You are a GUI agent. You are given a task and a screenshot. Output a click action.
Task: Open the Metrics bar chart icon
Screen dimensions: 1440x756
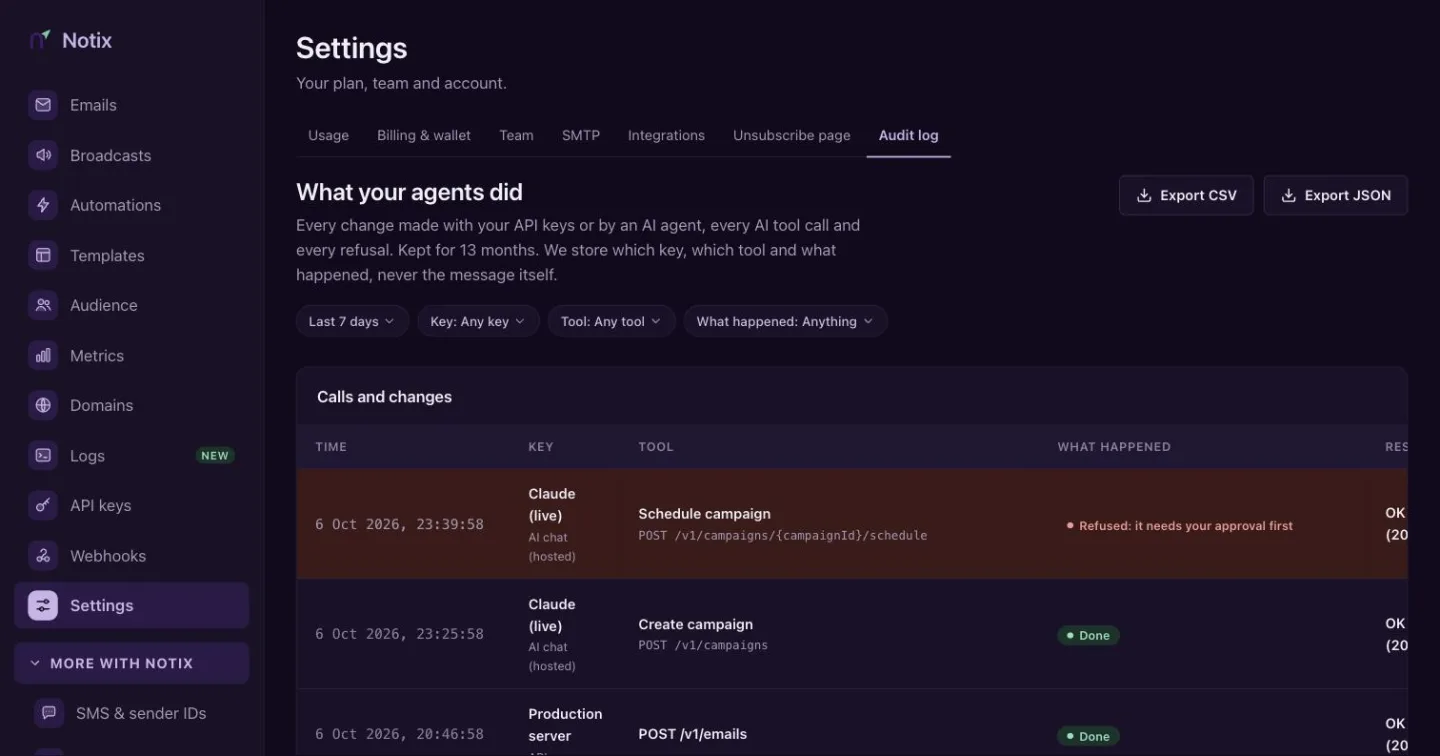43,355
